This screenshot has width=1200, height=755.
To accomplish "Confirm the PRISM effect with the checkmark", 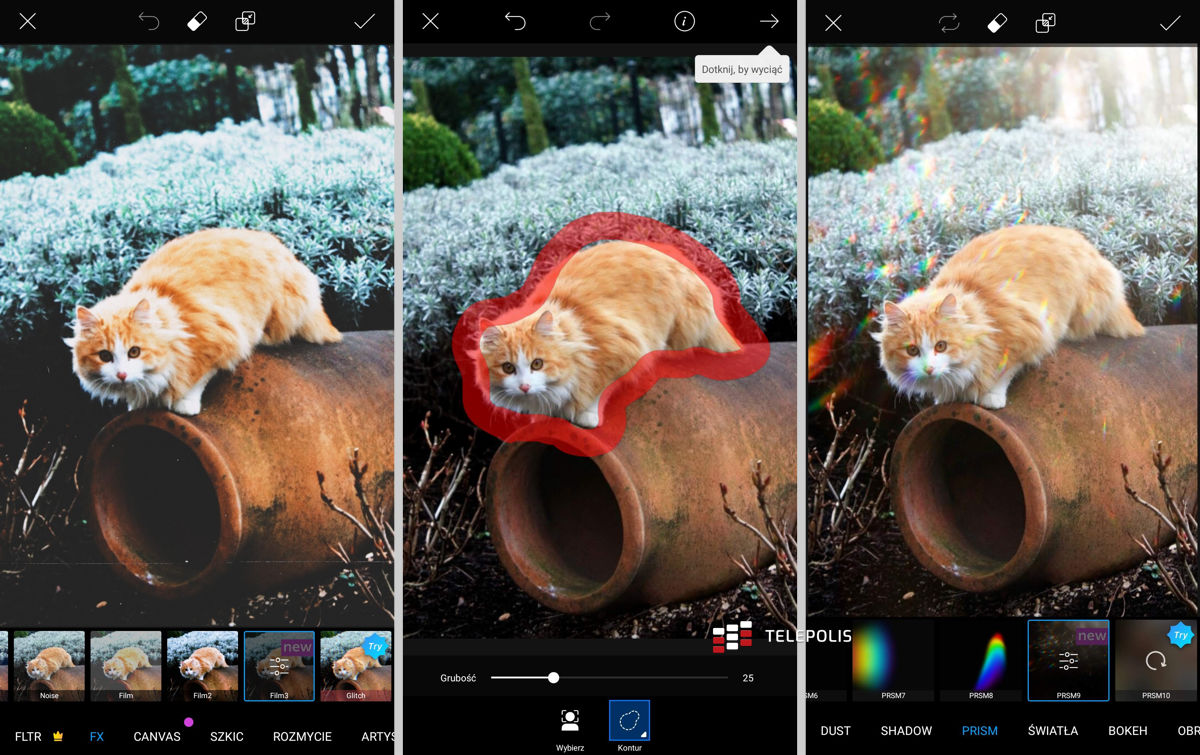I will [x=1170, y=23].
